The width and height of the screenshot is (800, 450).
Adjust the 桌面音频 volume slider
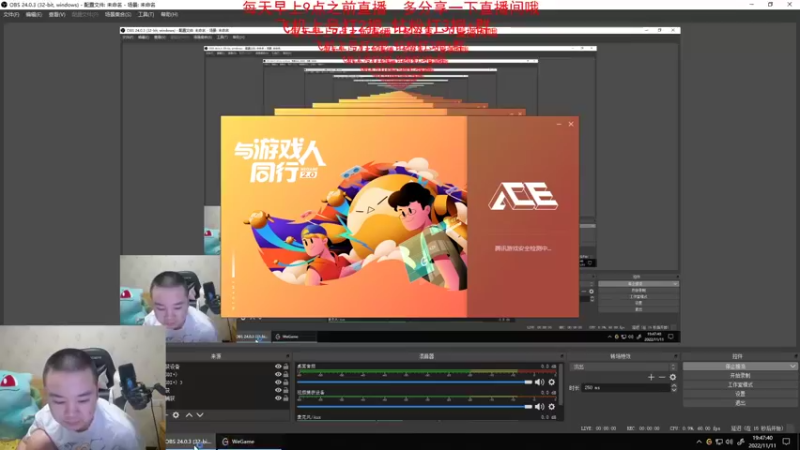click(414, 382)
